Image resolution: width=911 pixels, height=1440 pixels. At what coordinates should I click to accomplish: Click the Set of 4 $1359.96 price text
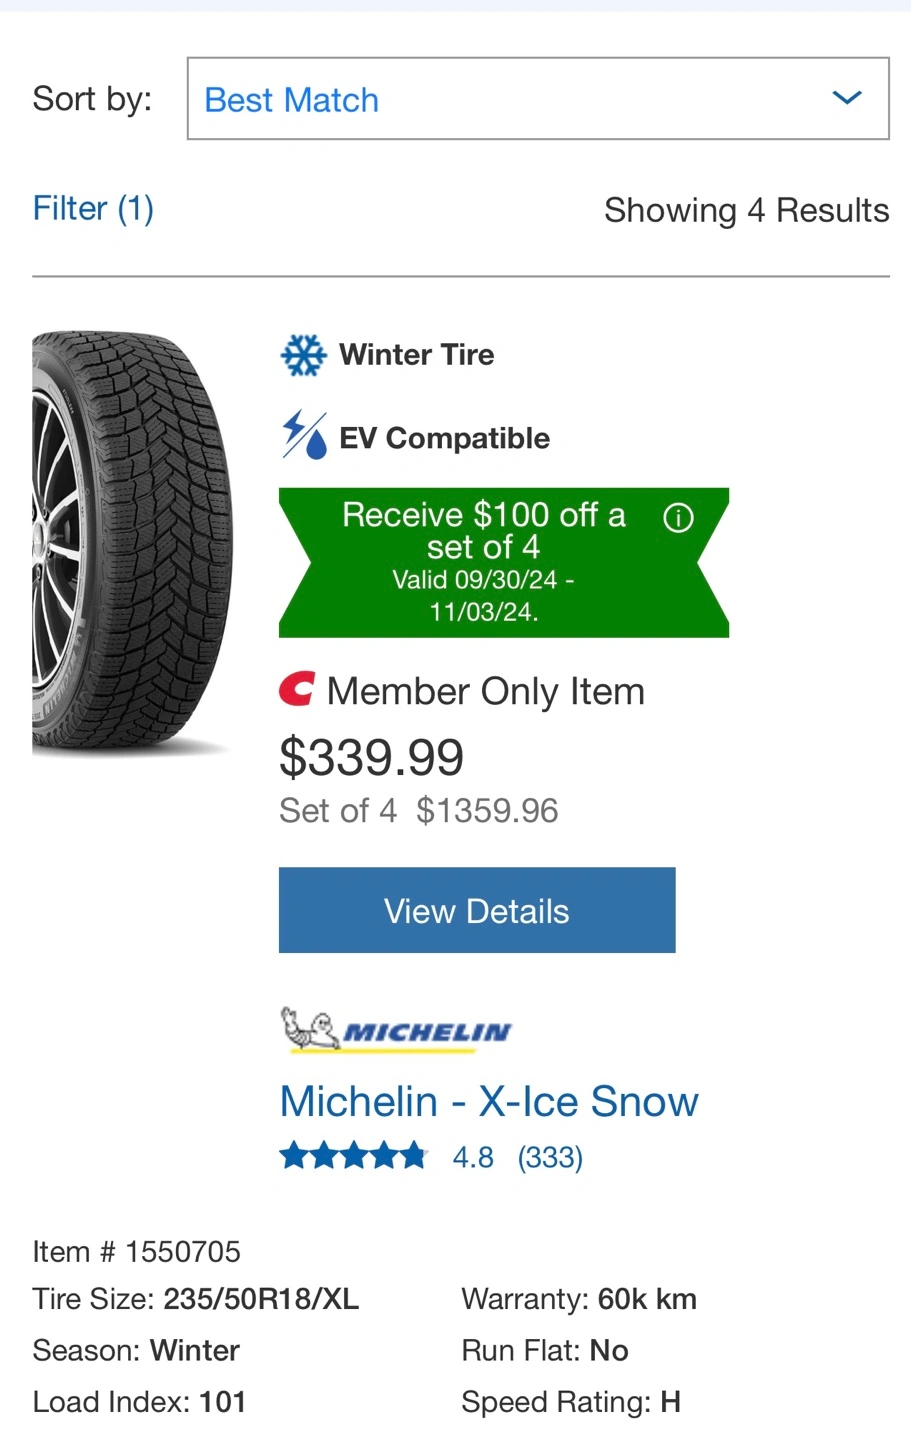pos(419,810)
